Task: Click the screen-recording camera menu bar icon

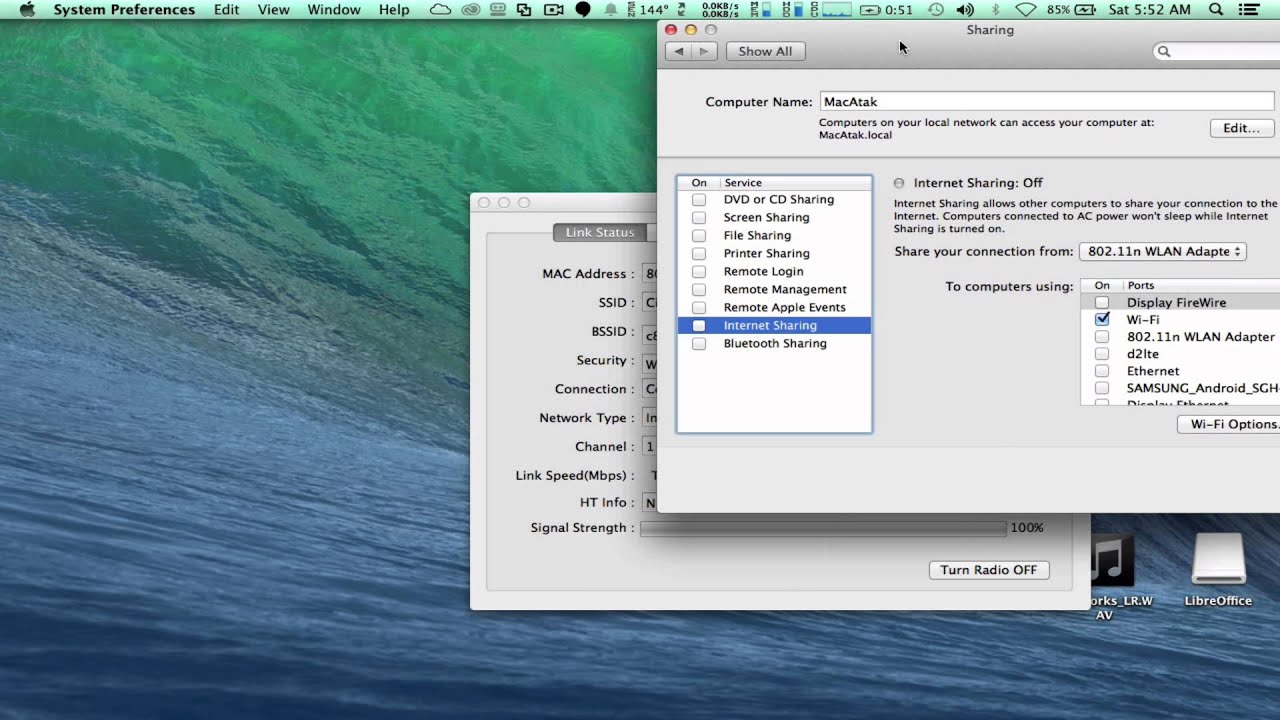Action: tap(553, 9)
